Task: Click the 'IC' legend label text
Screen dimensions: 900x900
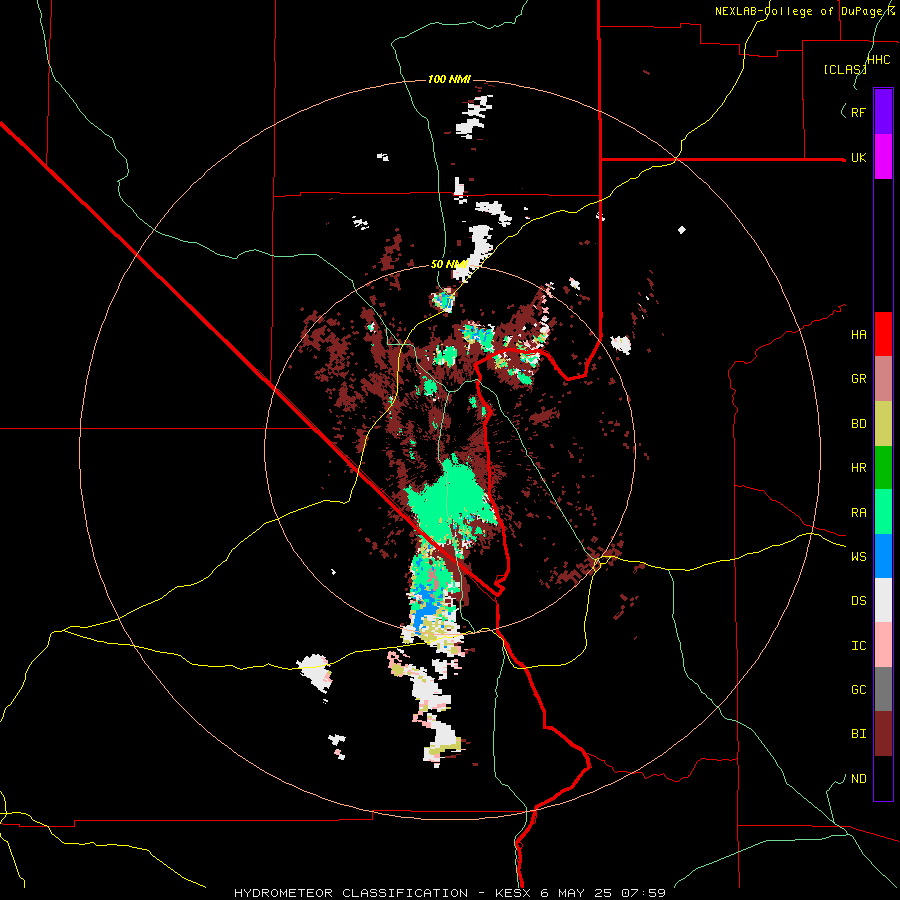Action: [858, 646]
